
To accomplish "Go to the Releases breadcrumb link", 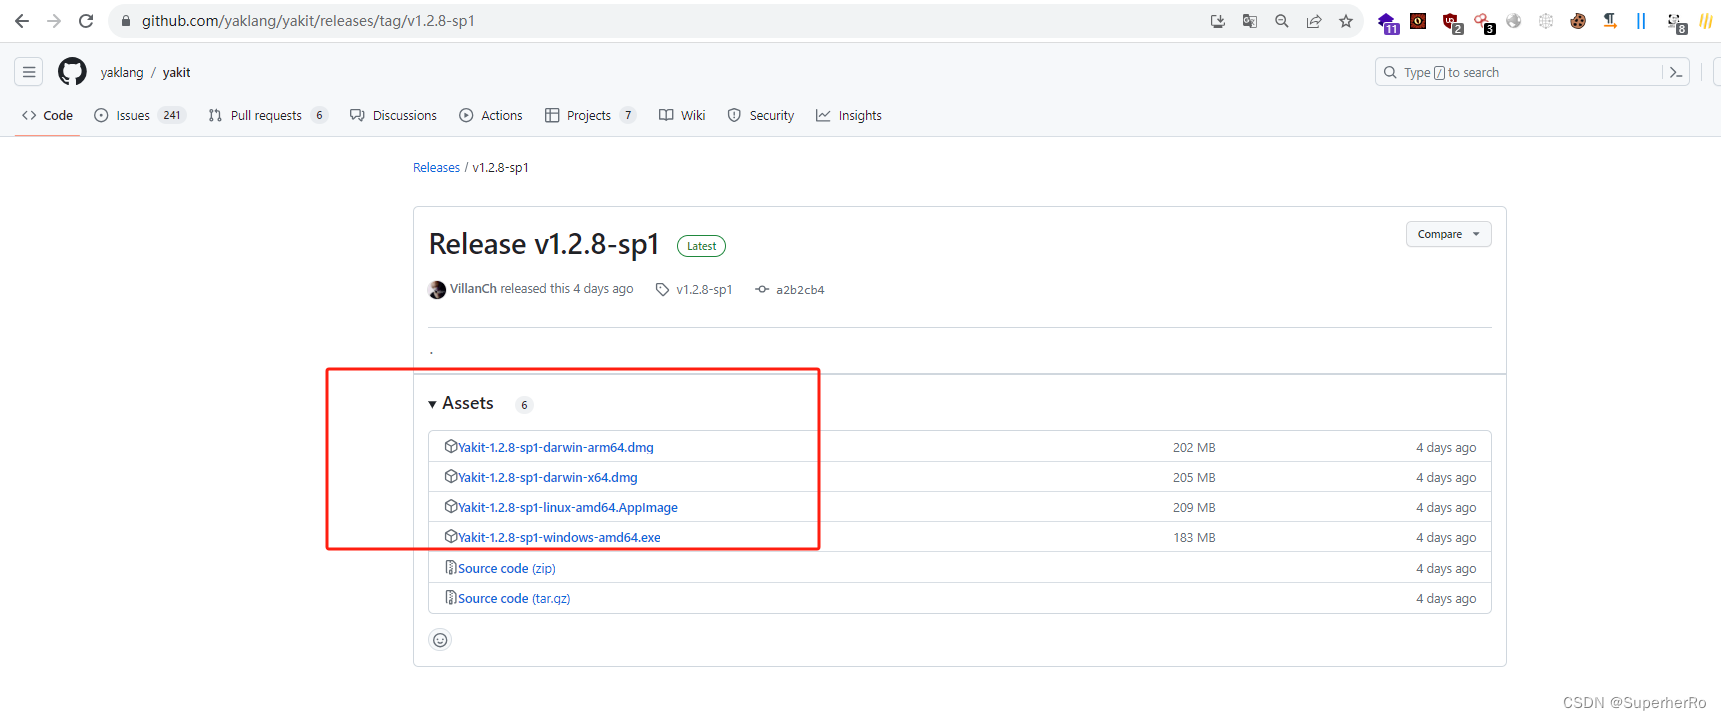I will 436,168.
